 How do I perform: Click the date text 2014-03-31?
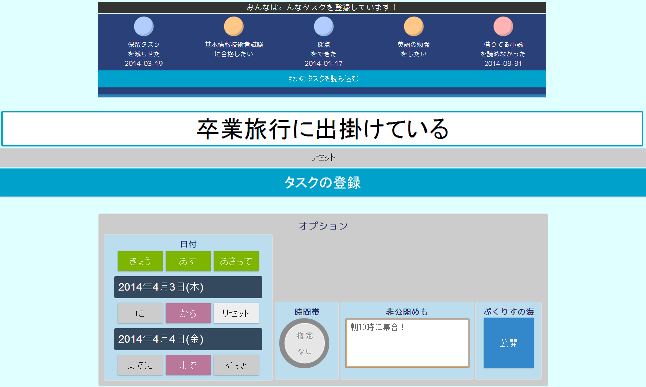coord(503,63)
